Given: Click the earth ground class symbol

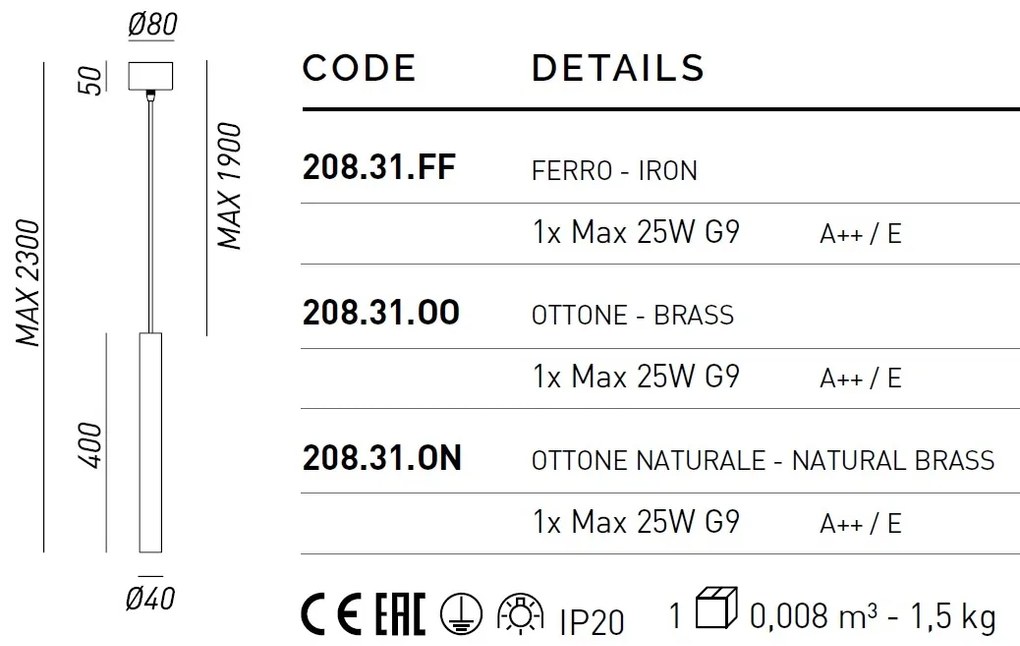Looking at the screenshot, I should tap(461, 615).
